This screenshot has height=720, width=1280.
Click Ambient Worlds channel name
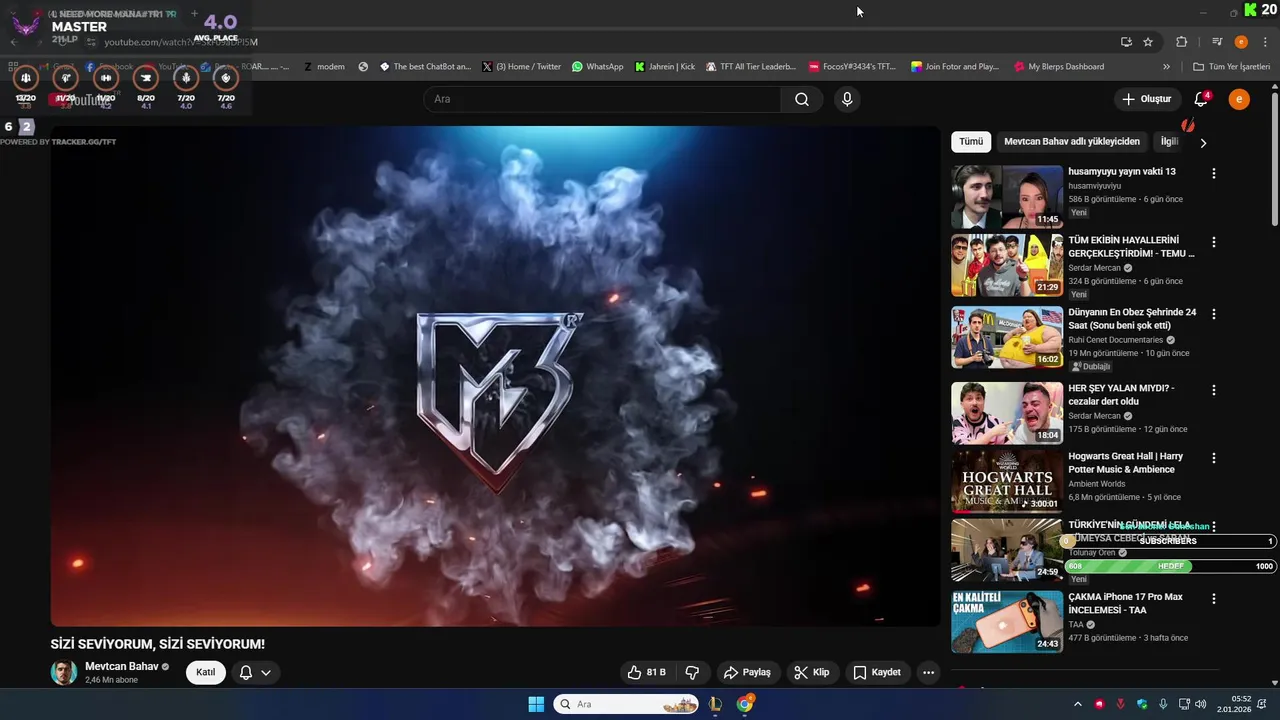click(x=1096, y=484)
